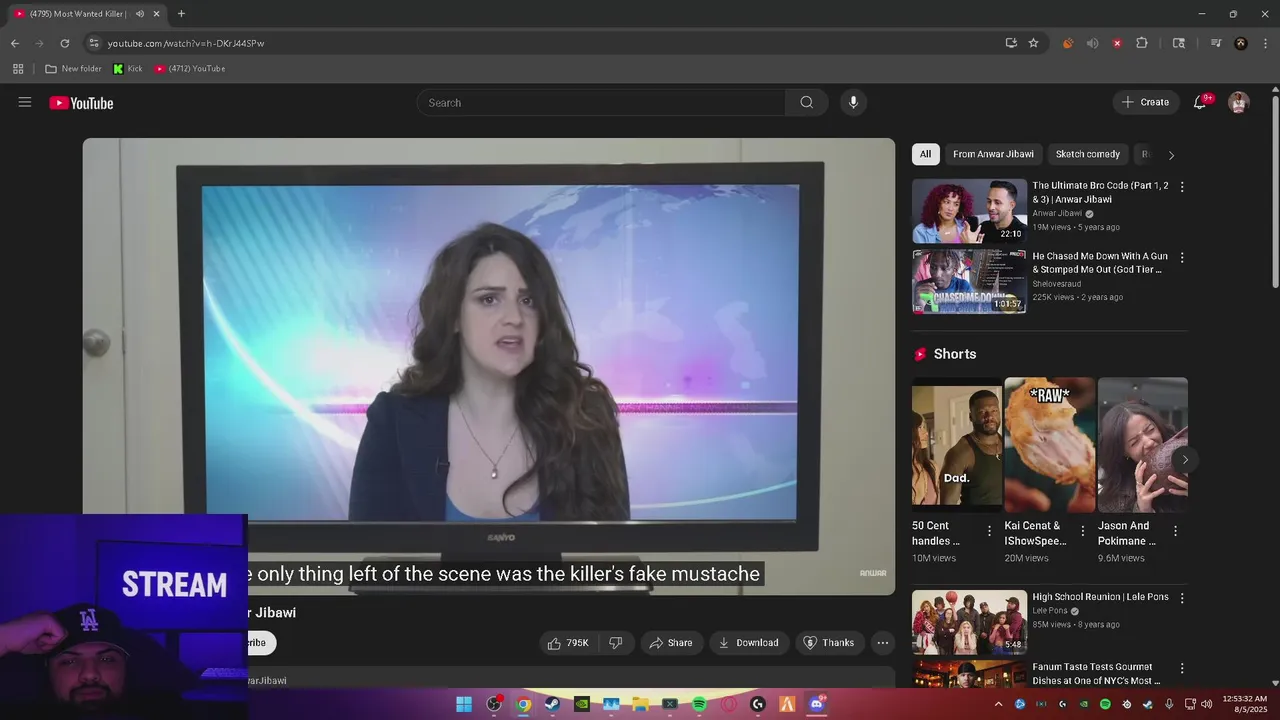Open YouTube notifications bell
1280x720 pixels.
(x=1200, y=102)
